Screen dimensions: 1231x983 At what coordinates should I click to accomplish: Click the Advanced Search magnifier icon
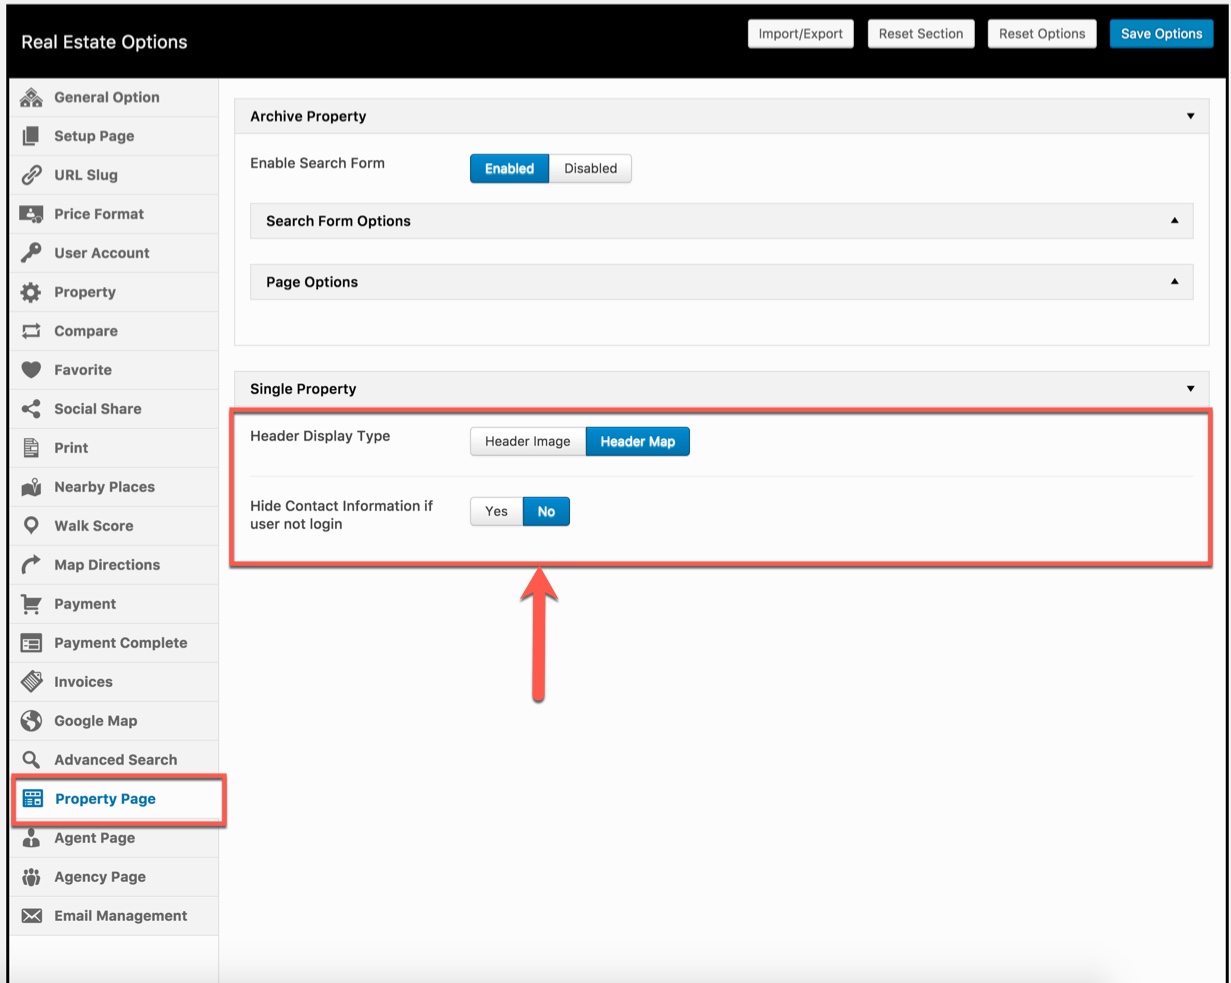point(31,760)
